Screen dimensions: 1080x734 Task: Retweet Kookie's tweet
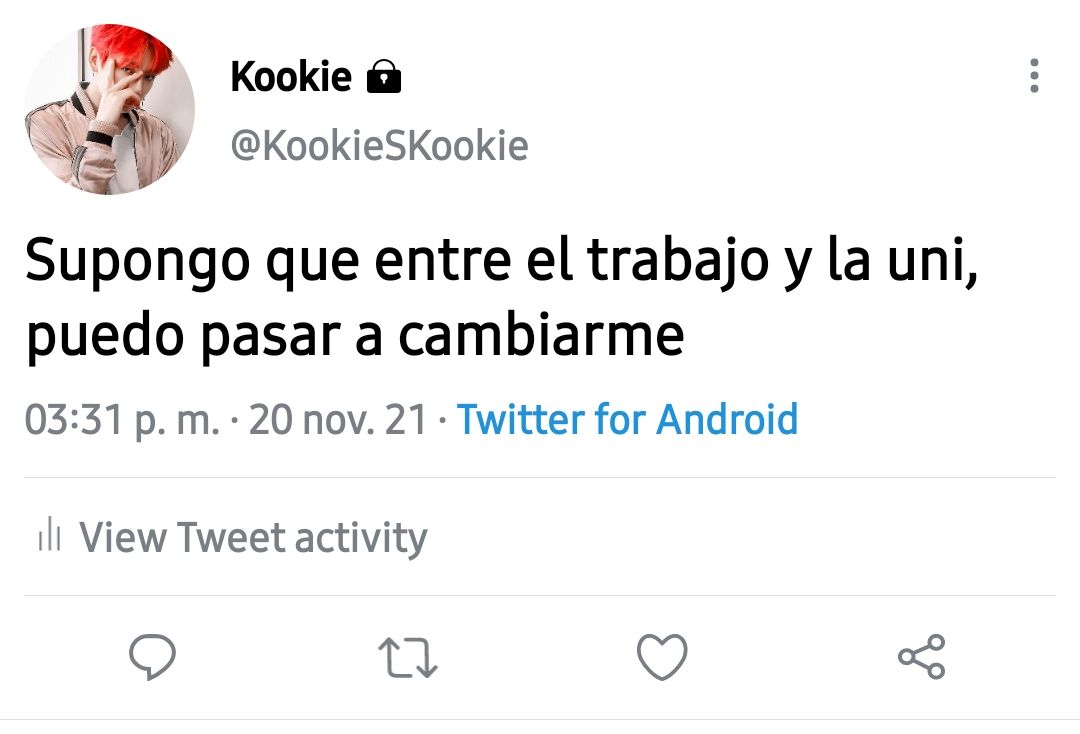408,657
